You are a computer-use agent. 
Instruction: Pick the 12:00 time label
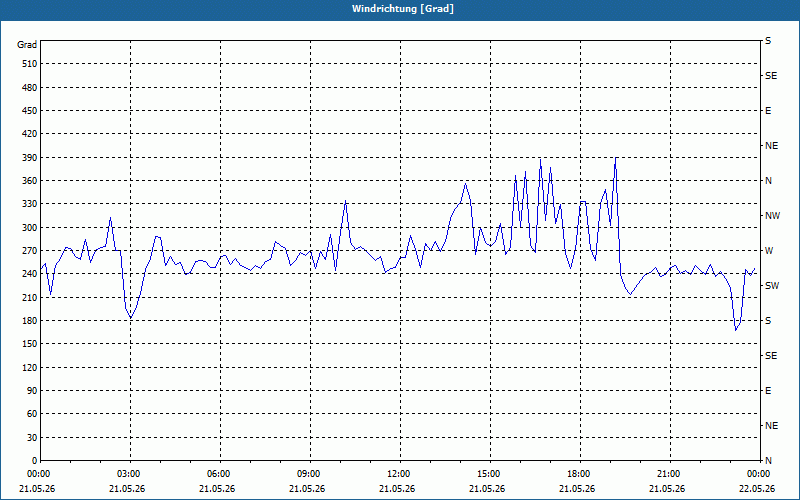(399, 473)
